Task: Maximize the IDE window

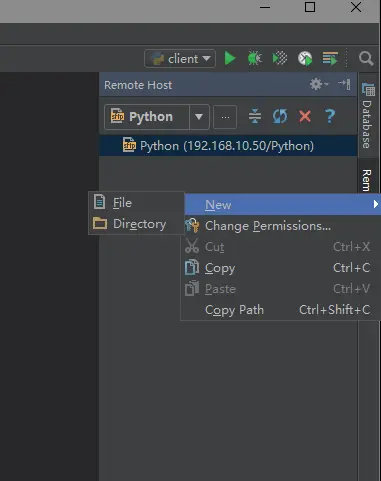Action: (310, 7)
